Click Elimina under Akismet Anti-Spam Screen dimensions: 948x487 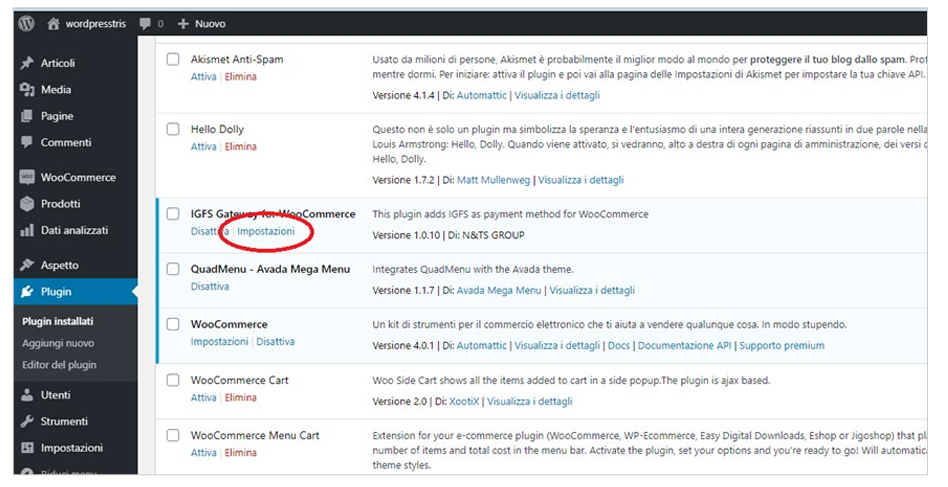241,77
